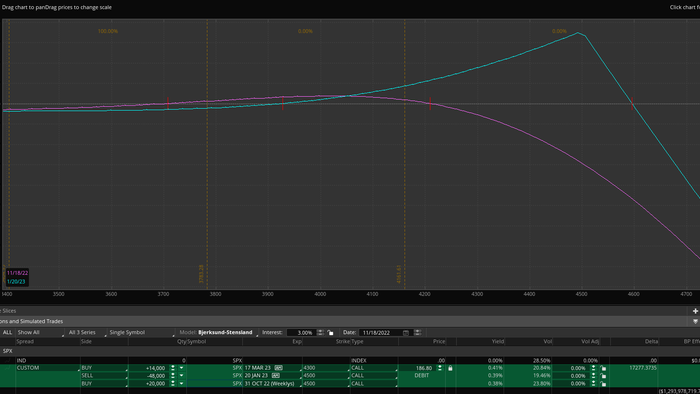Click red breakeven marker near 4600

tap(632, 104)
